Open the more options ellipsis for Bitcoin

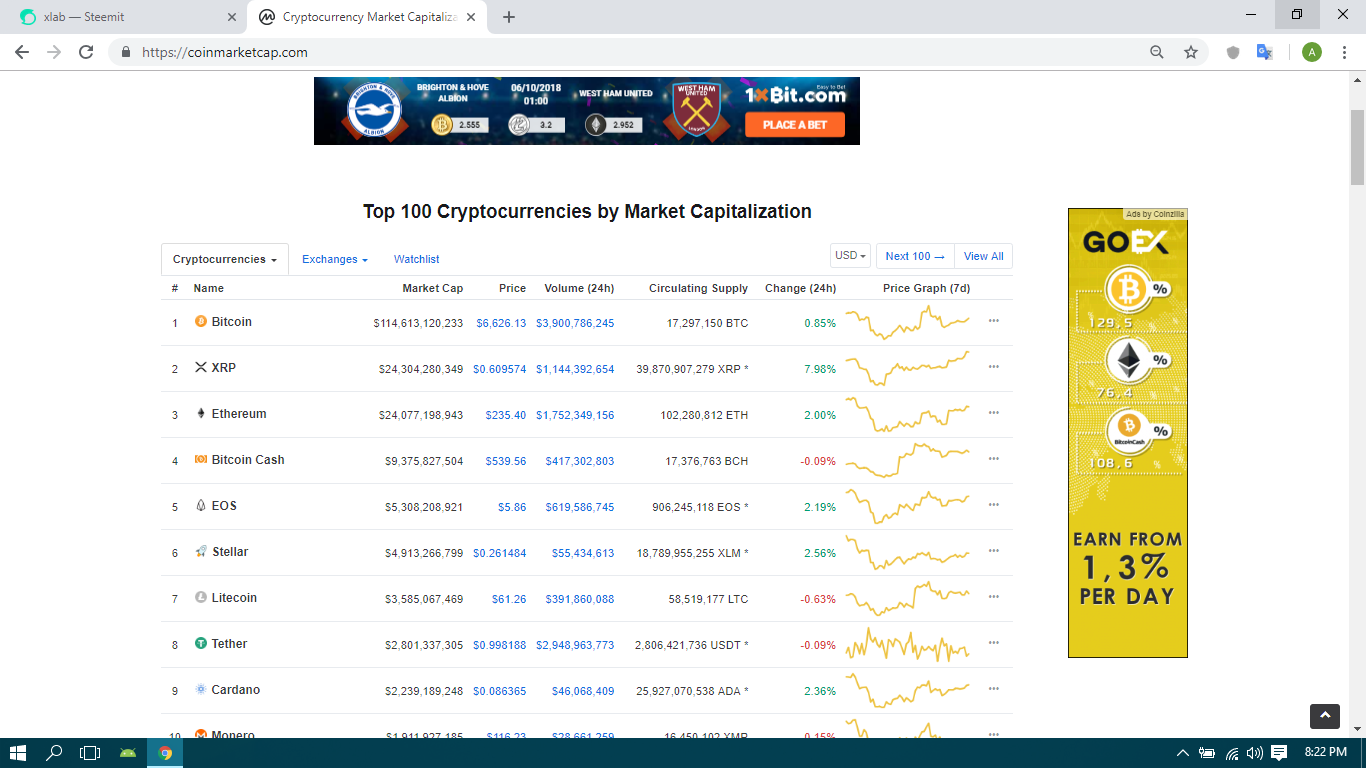[993, 321]
